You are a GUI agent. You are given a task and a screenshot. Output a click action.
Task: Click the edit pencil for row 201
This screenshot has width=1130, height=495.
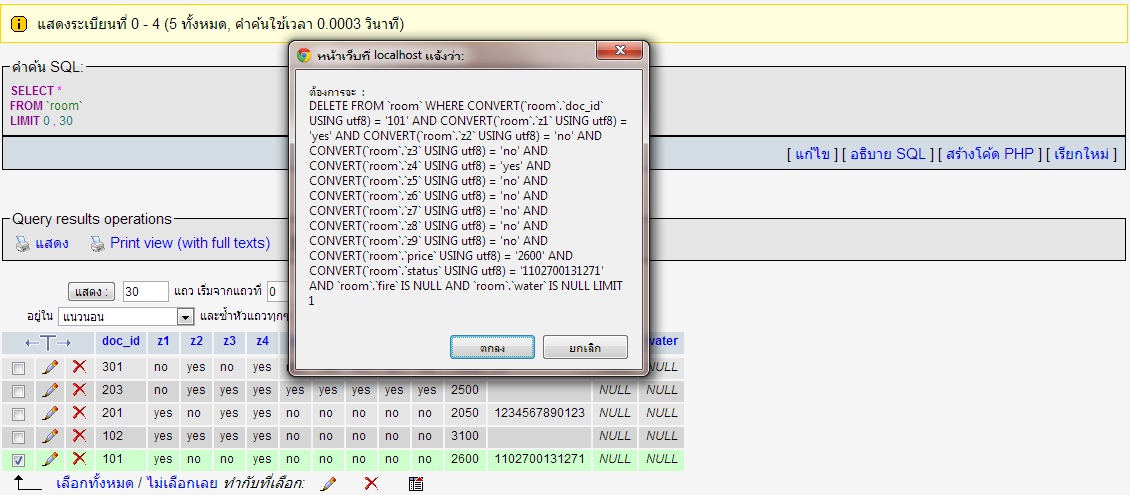[50, 413]
